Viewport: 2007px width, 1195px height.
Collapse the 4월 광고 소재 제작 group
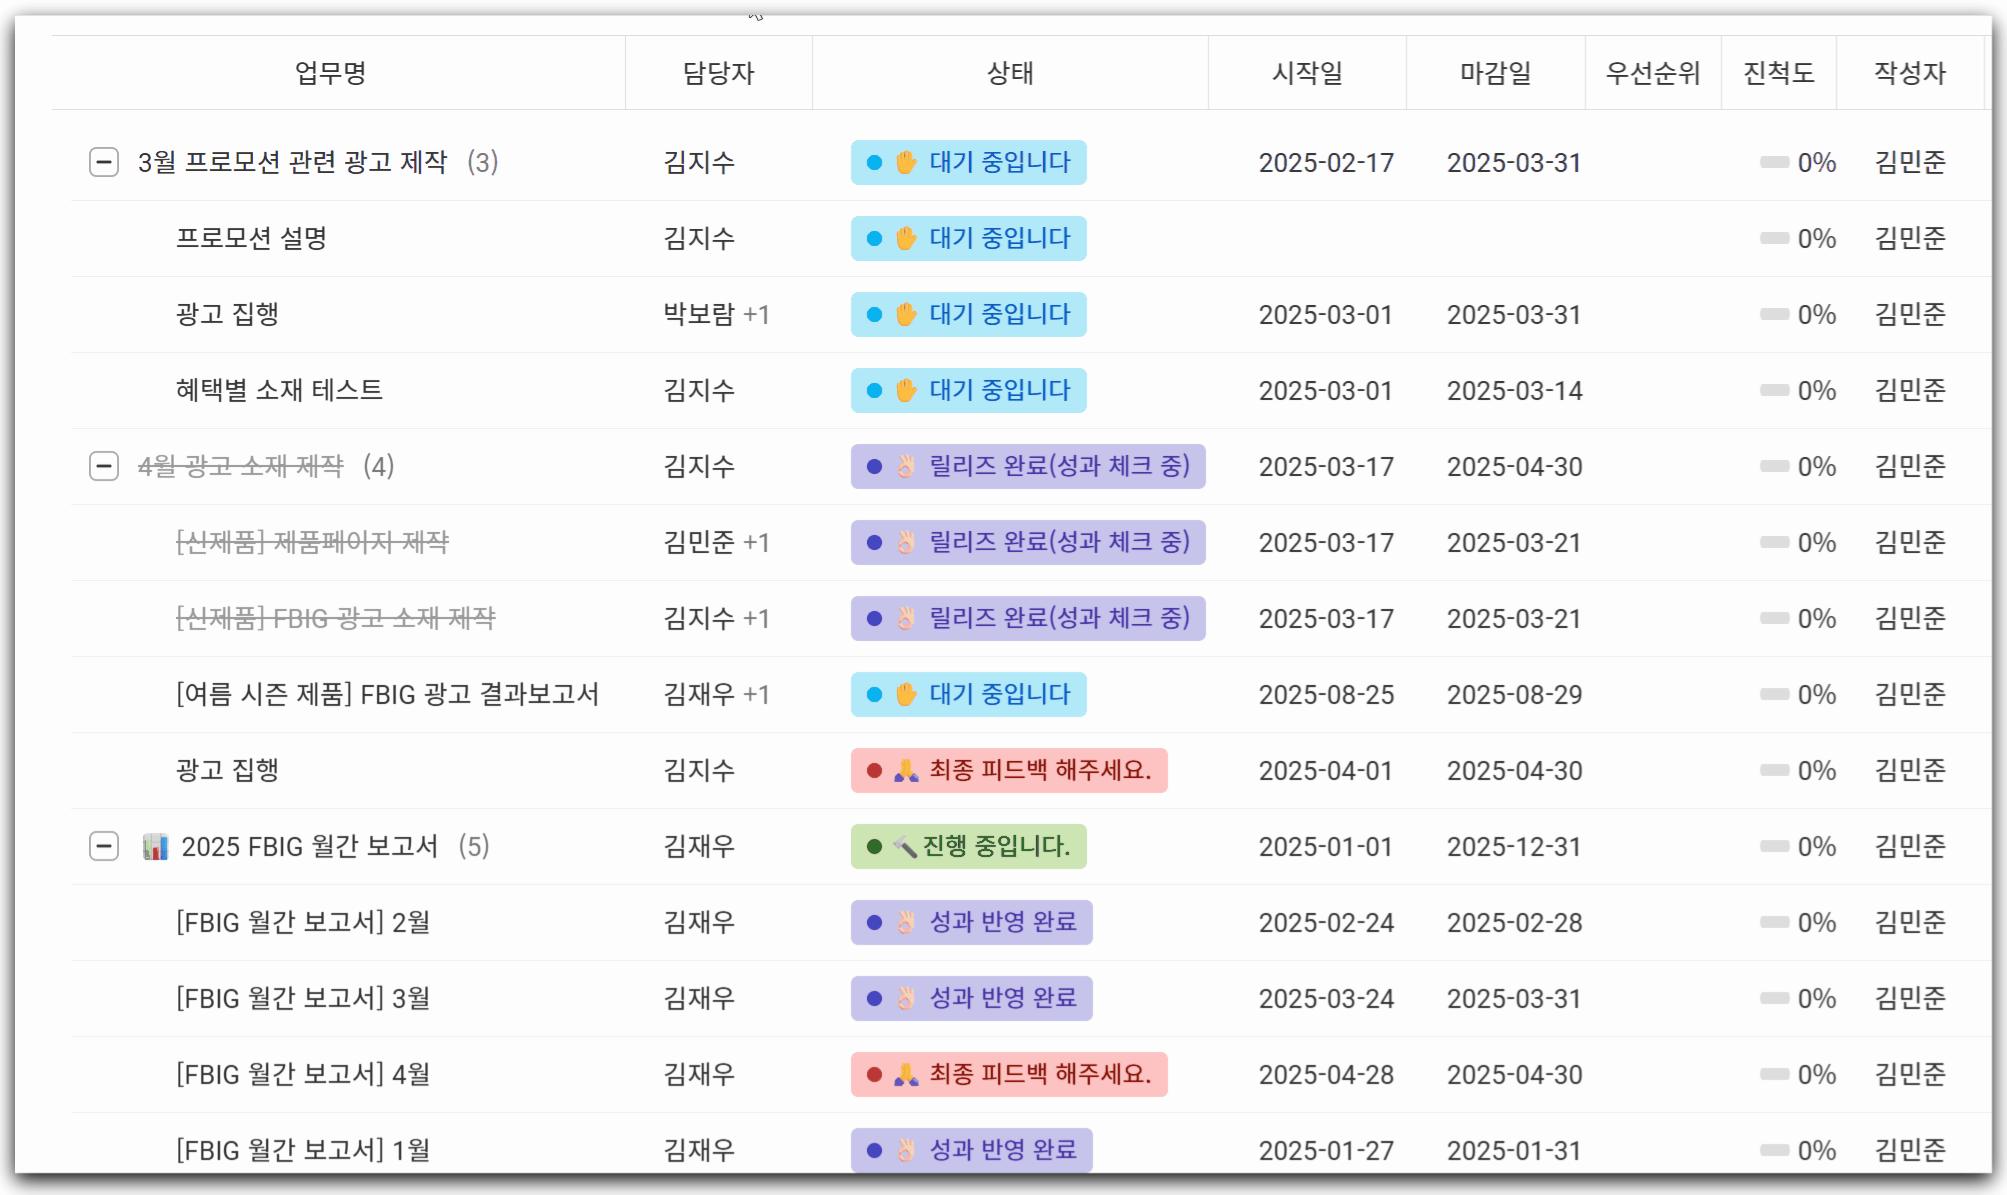click(x=104, y=466)
